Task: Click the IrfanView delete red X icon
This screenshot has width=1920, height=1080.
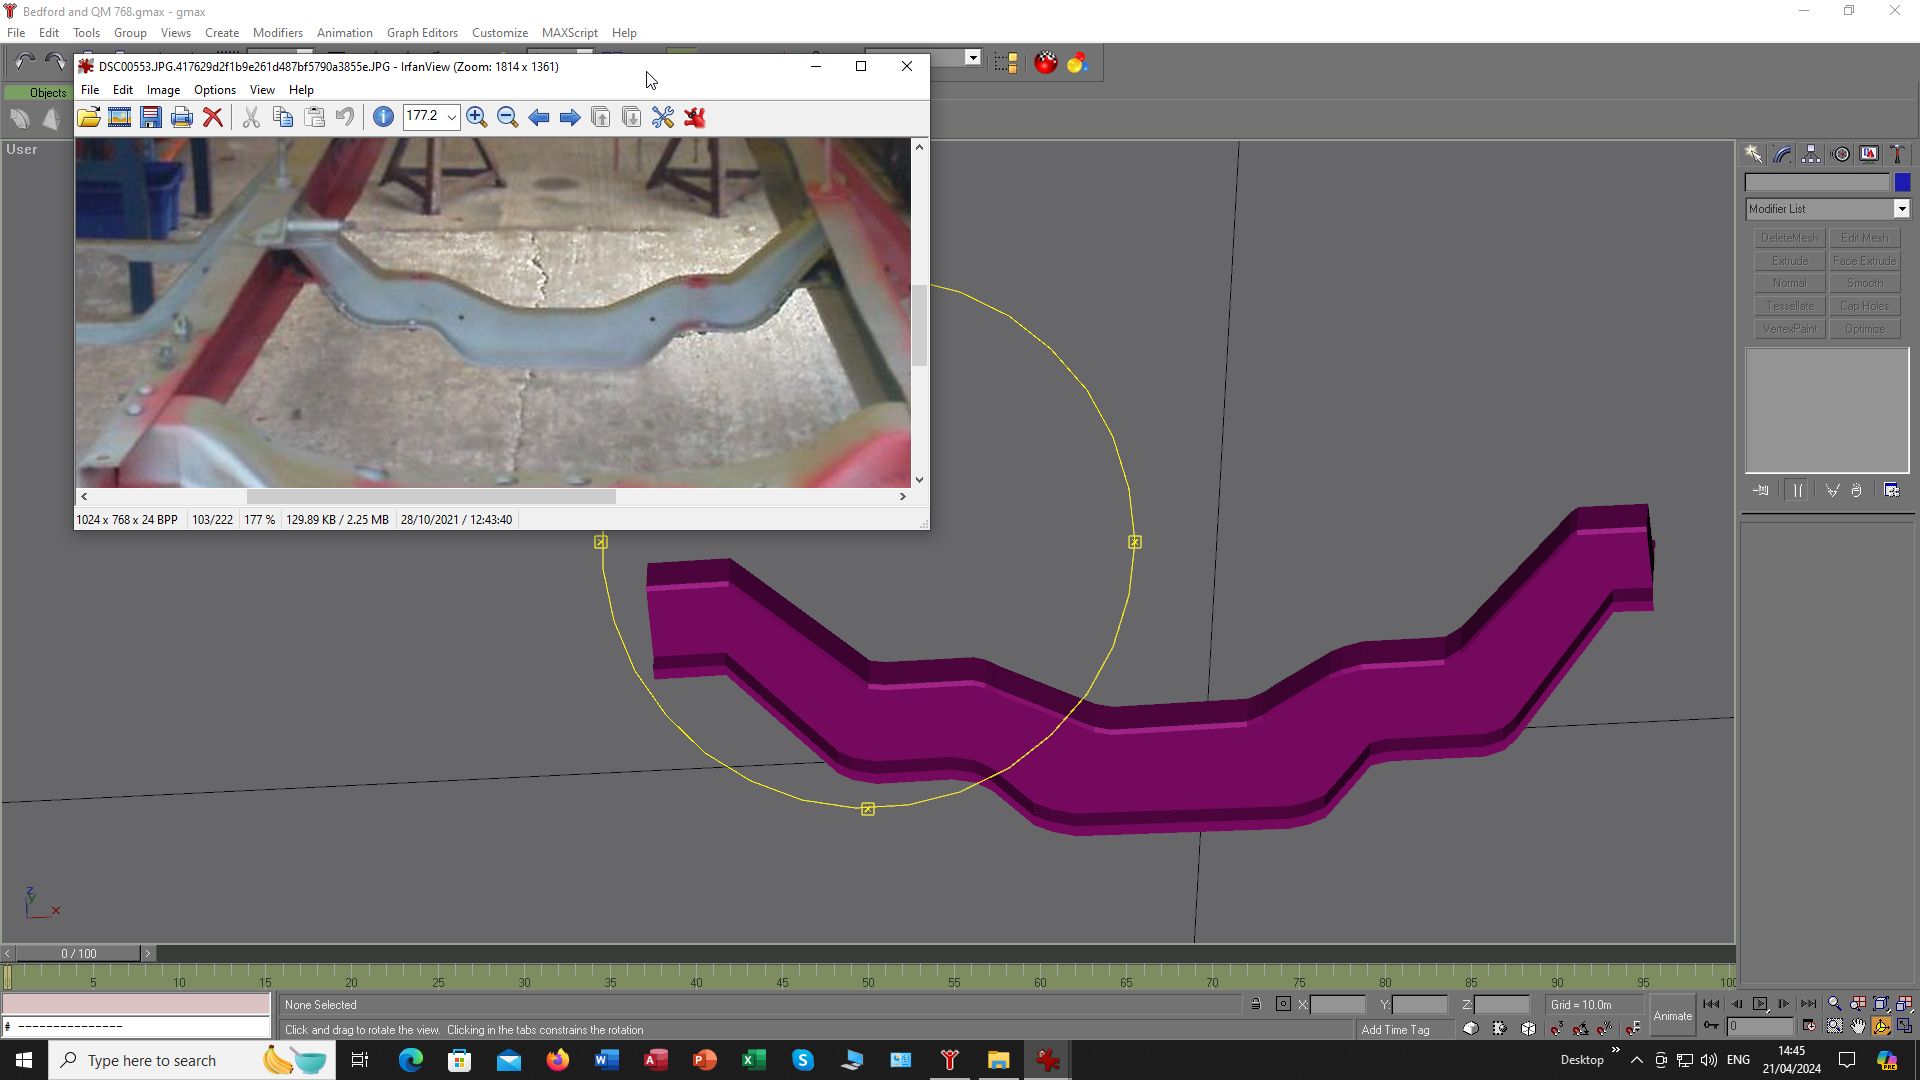Action: point(213,118)
